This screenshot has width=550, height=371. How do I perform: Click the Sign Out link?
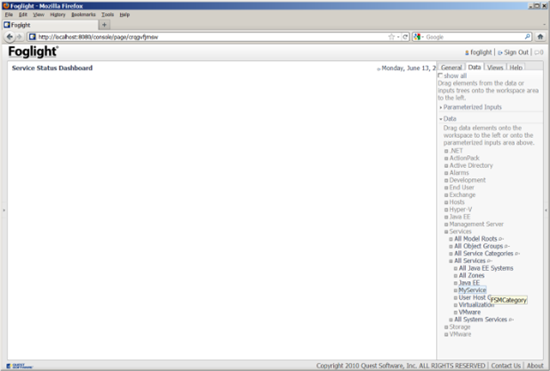[x=516, y=52]
